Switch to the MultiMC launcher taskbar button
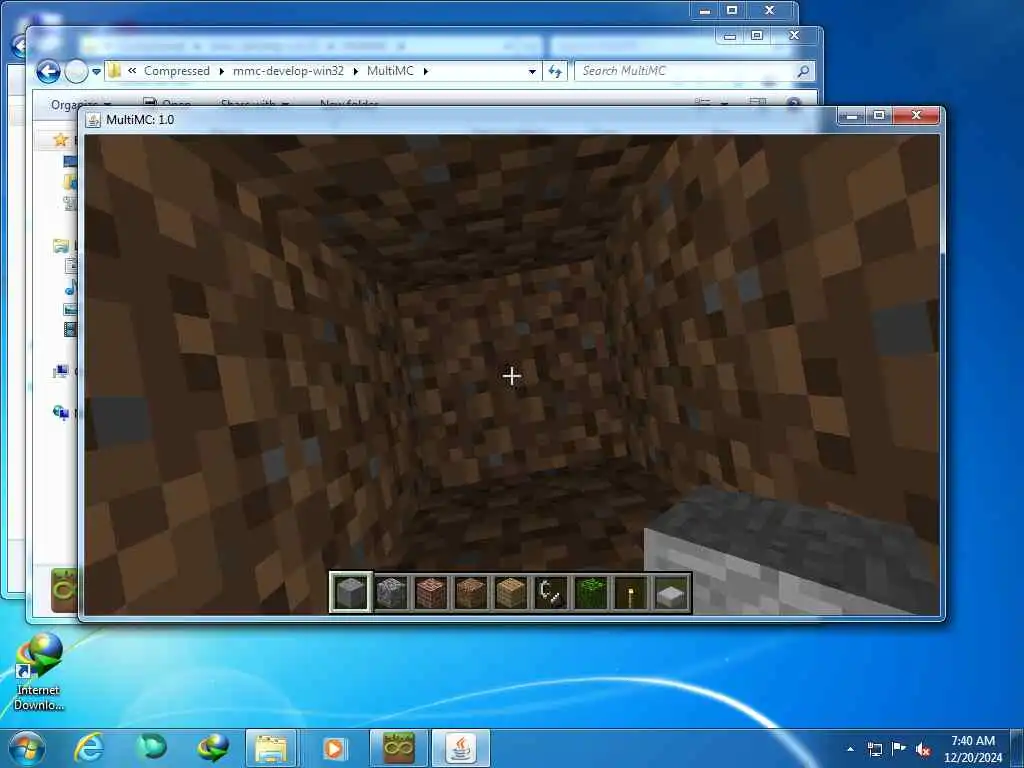1024x768 pixels. pos(398,748)
